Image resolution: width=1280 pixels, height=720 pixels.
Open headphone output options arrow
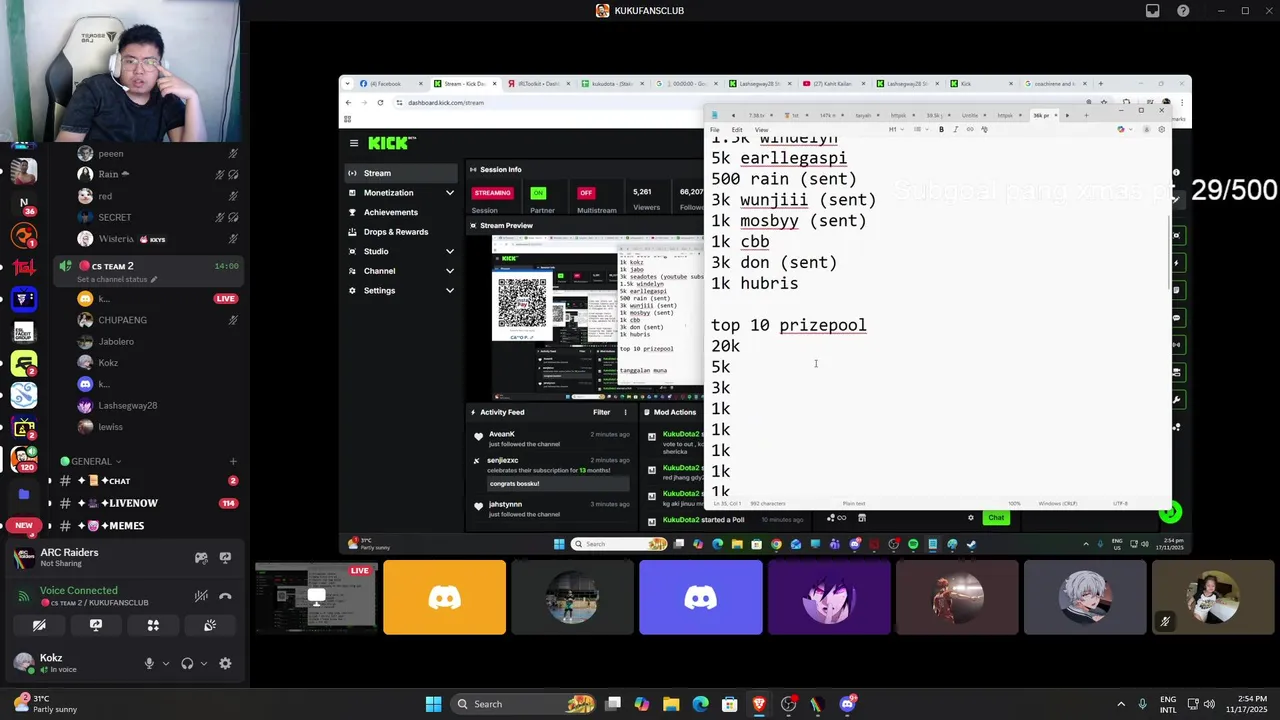pos(204,663)
